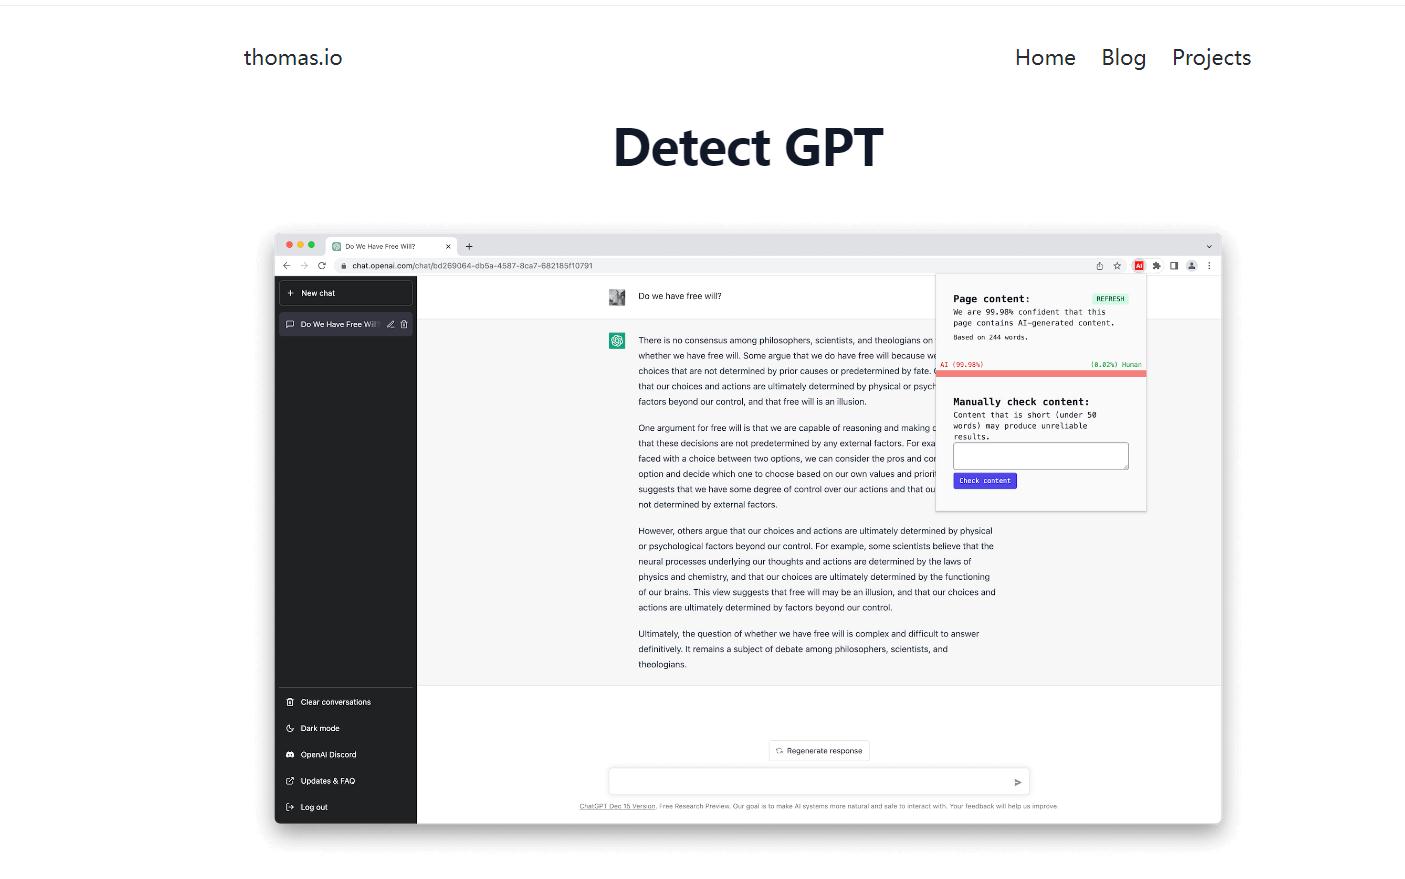
Task: Click Log out in the sidebar
Action: click(314, 807)
